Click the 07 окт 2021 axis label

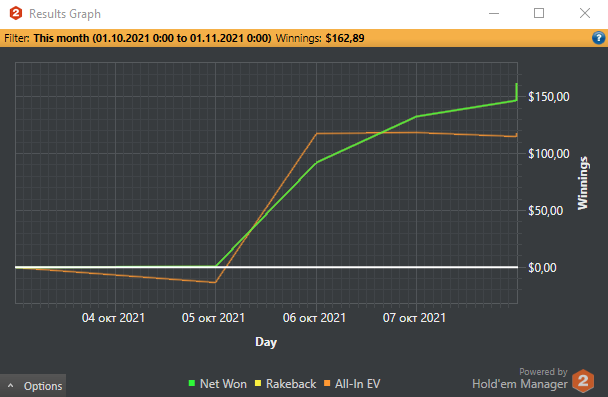tap(414, 318)
